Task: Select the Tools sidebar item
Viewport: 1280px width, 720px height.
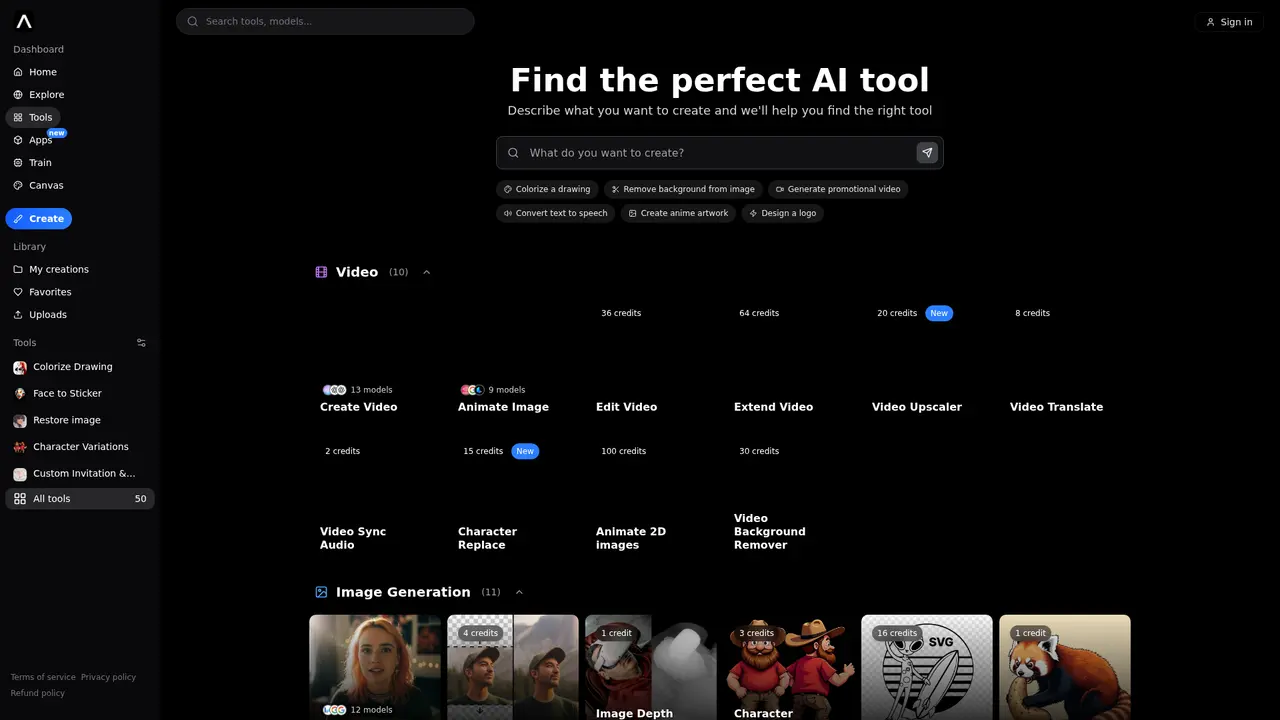Action: [x=33, y=117]
